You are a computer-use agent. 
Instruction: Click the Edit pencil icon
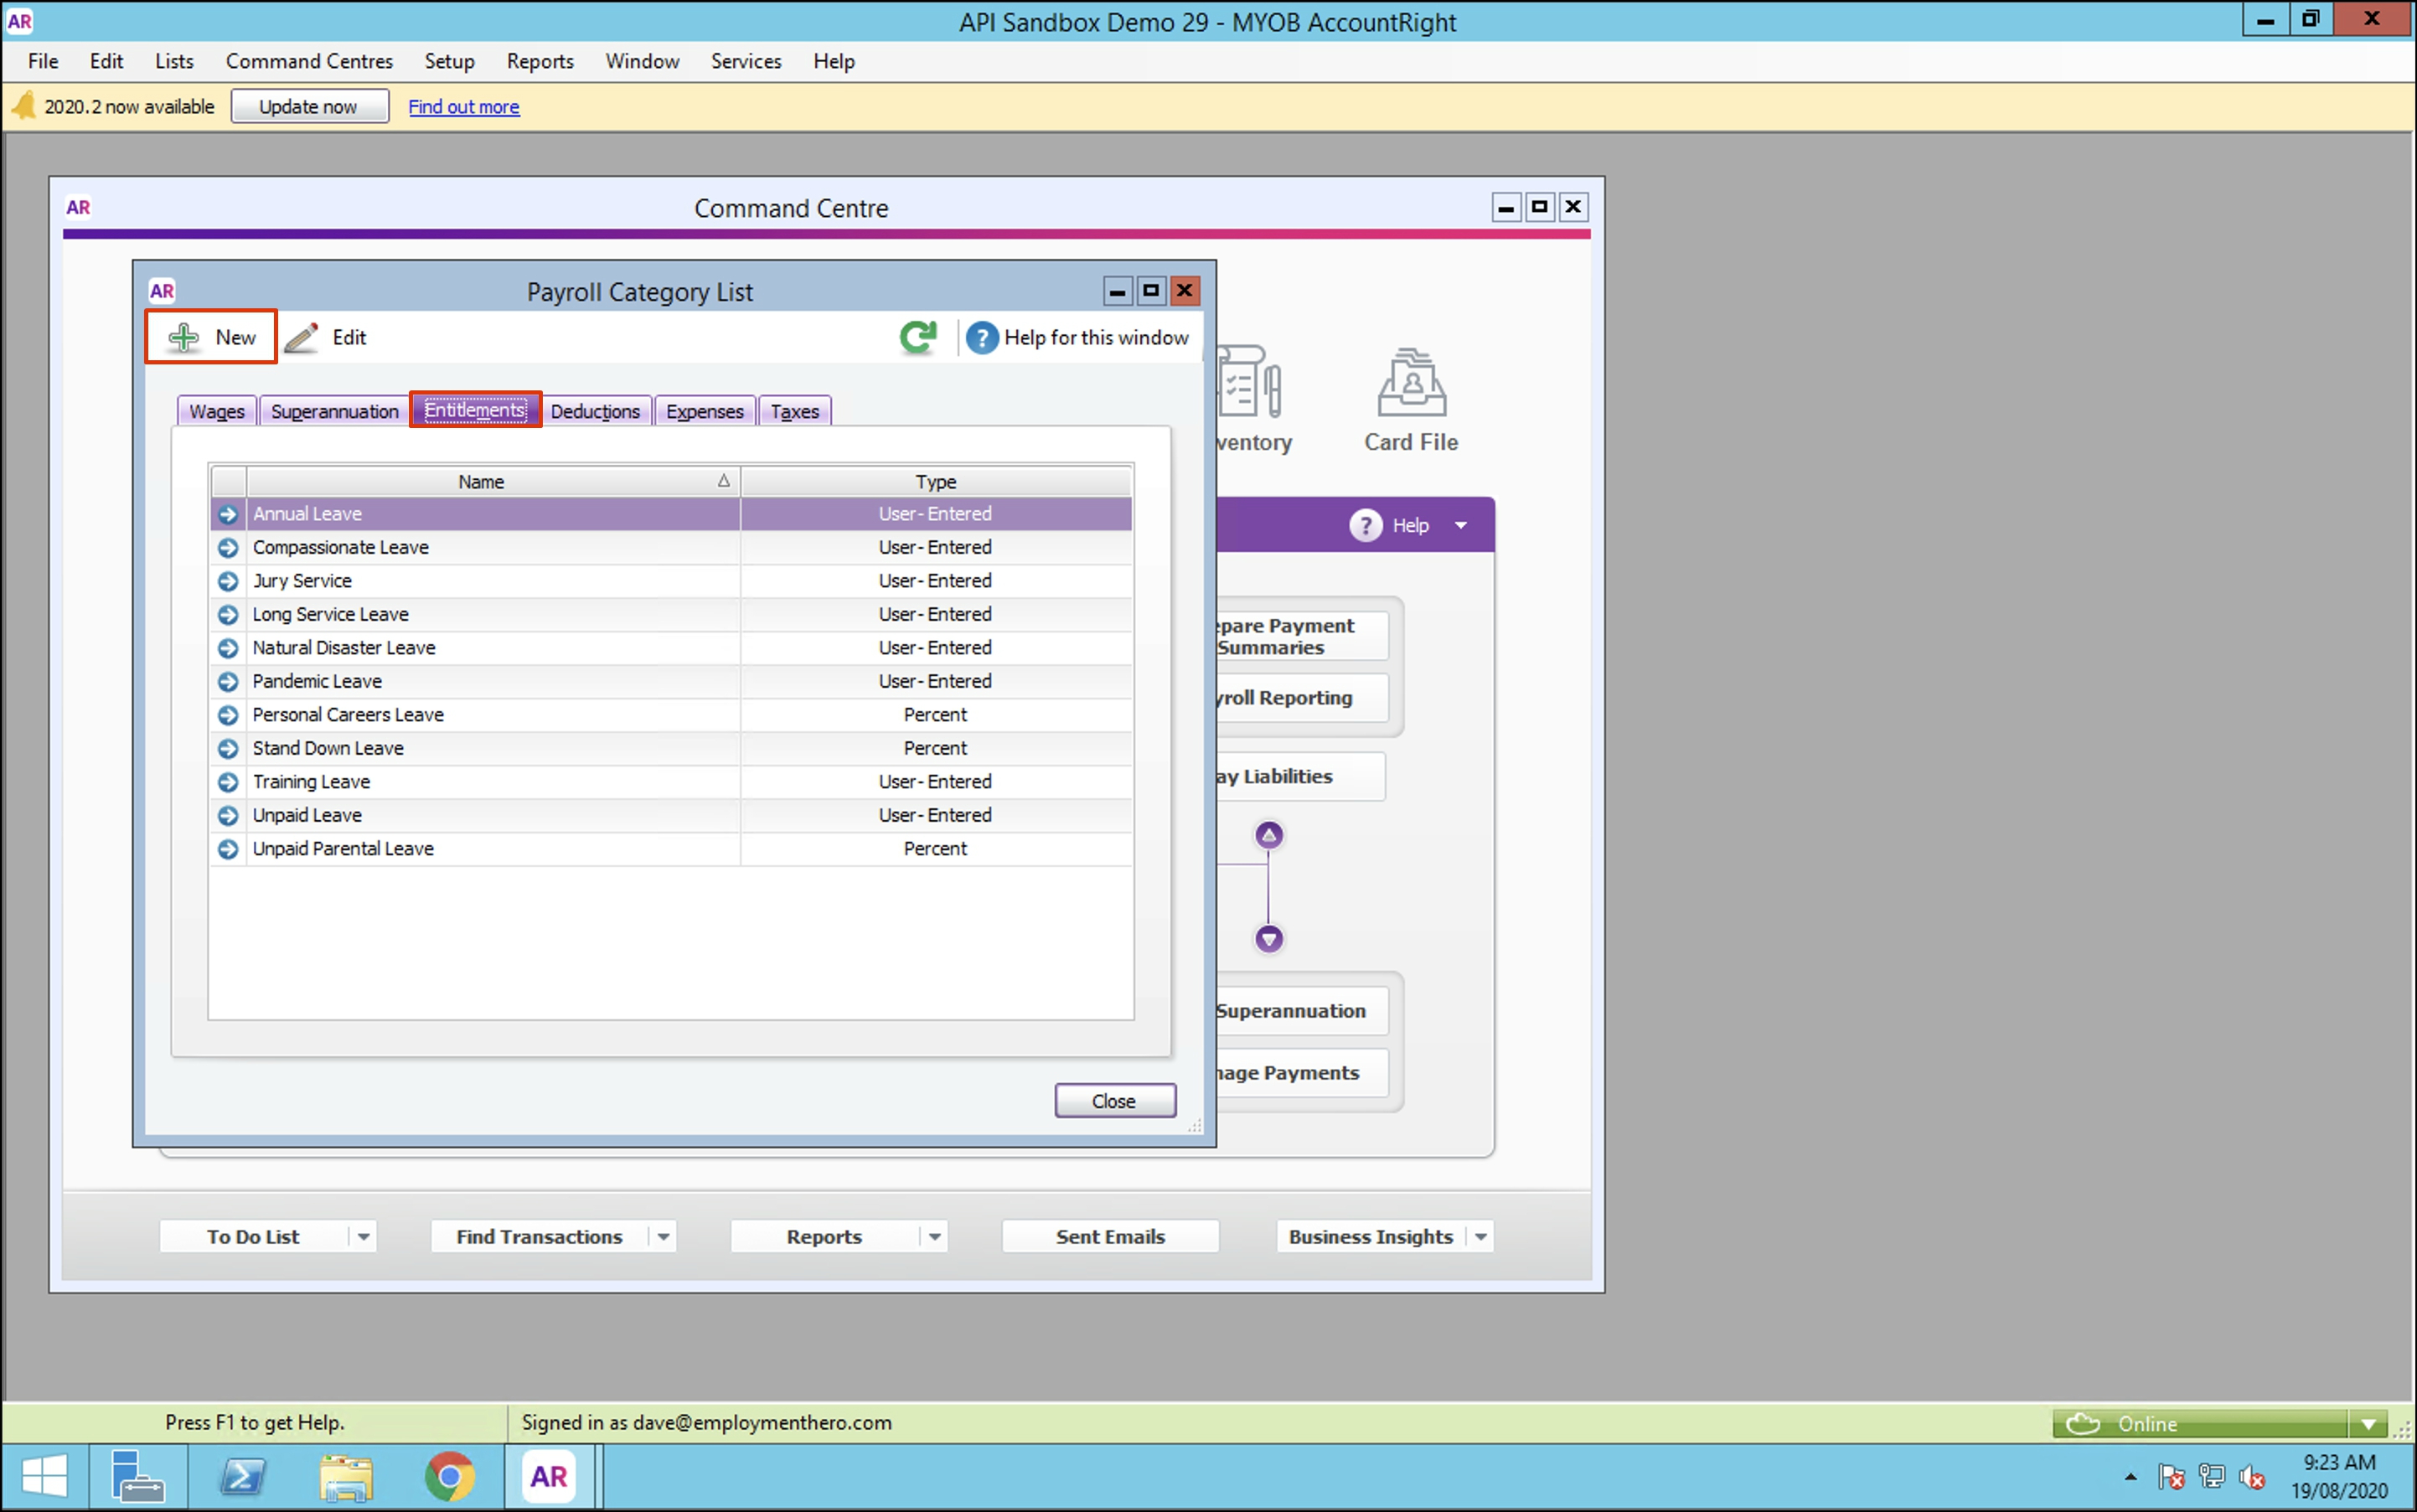click(301, 338)
